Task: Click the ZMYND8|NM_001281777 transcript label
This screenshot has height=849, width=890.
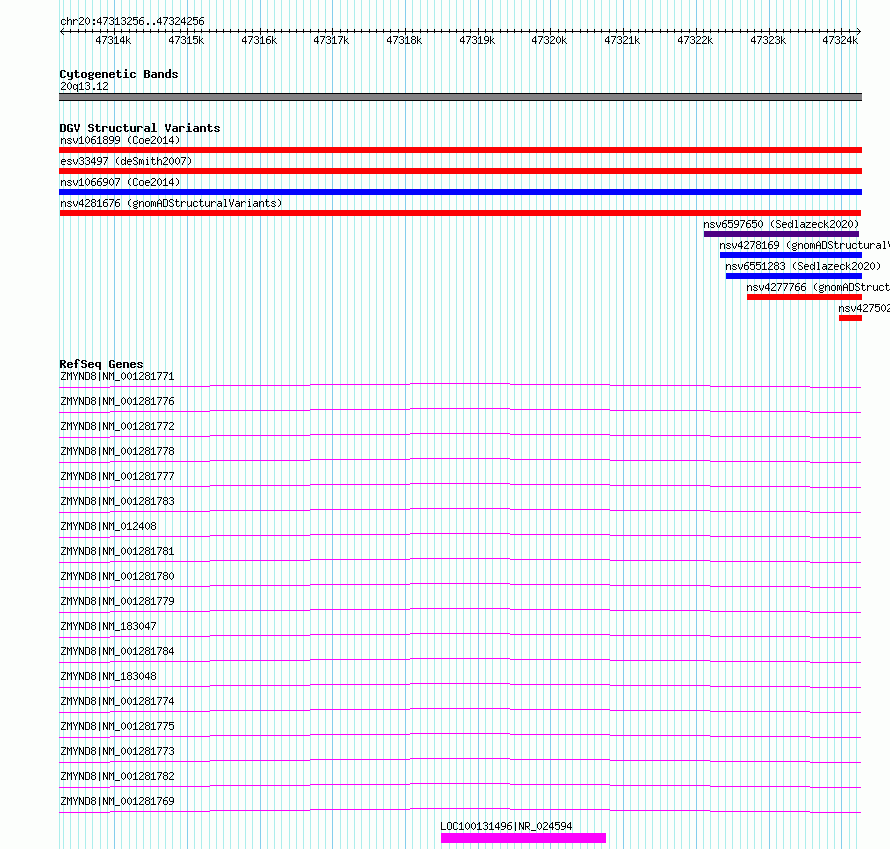Action: 117,476
